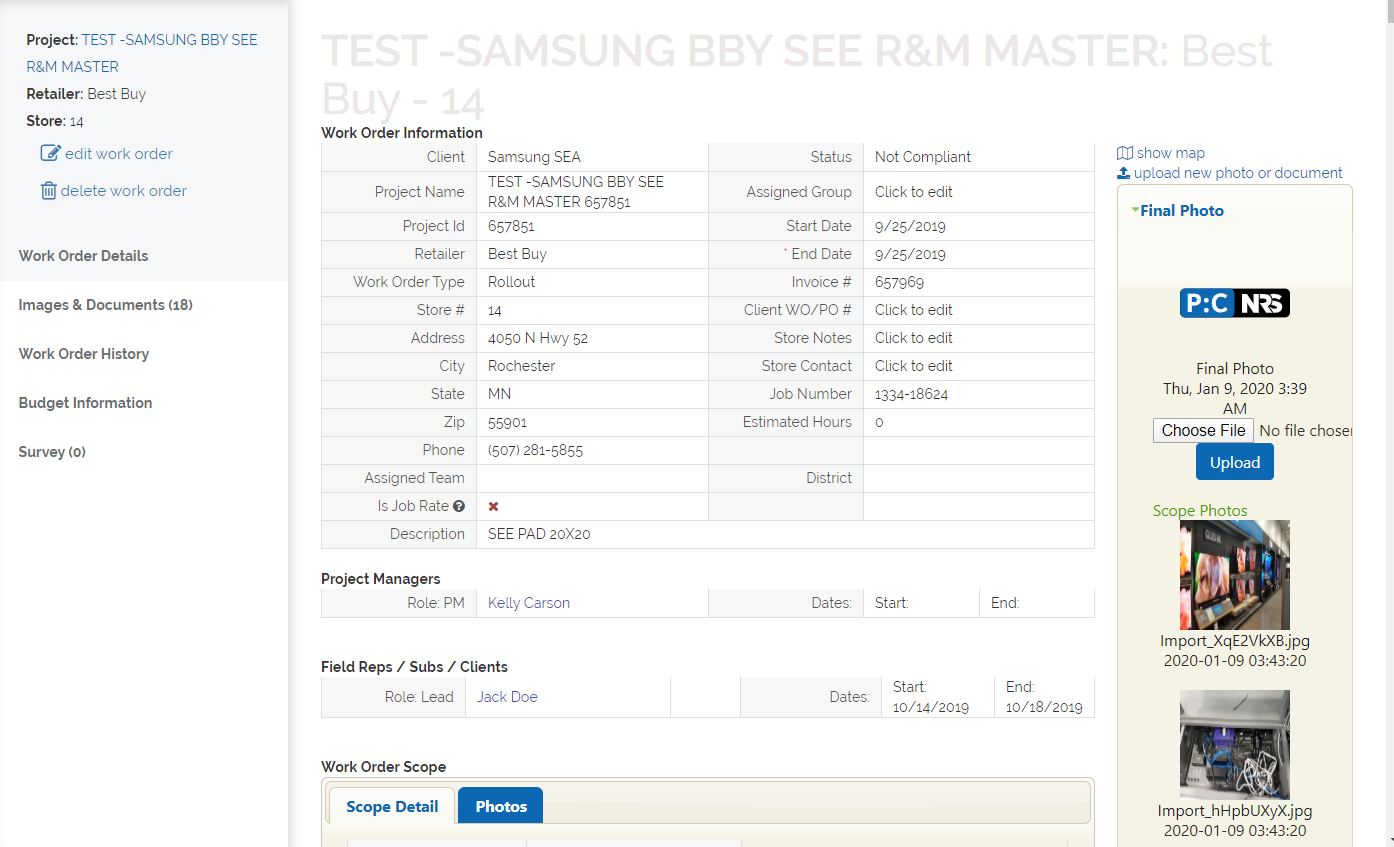Click the Choose File button
The height and width of the screenshot is (847, 1394).
click(x=1203, y=430)
